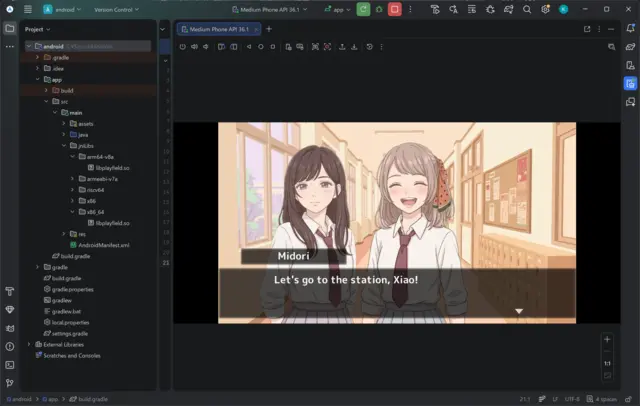Open the emulator toolbar more options
The width and height of the screenshot is (640, 406).
click(x=382, y=47)
